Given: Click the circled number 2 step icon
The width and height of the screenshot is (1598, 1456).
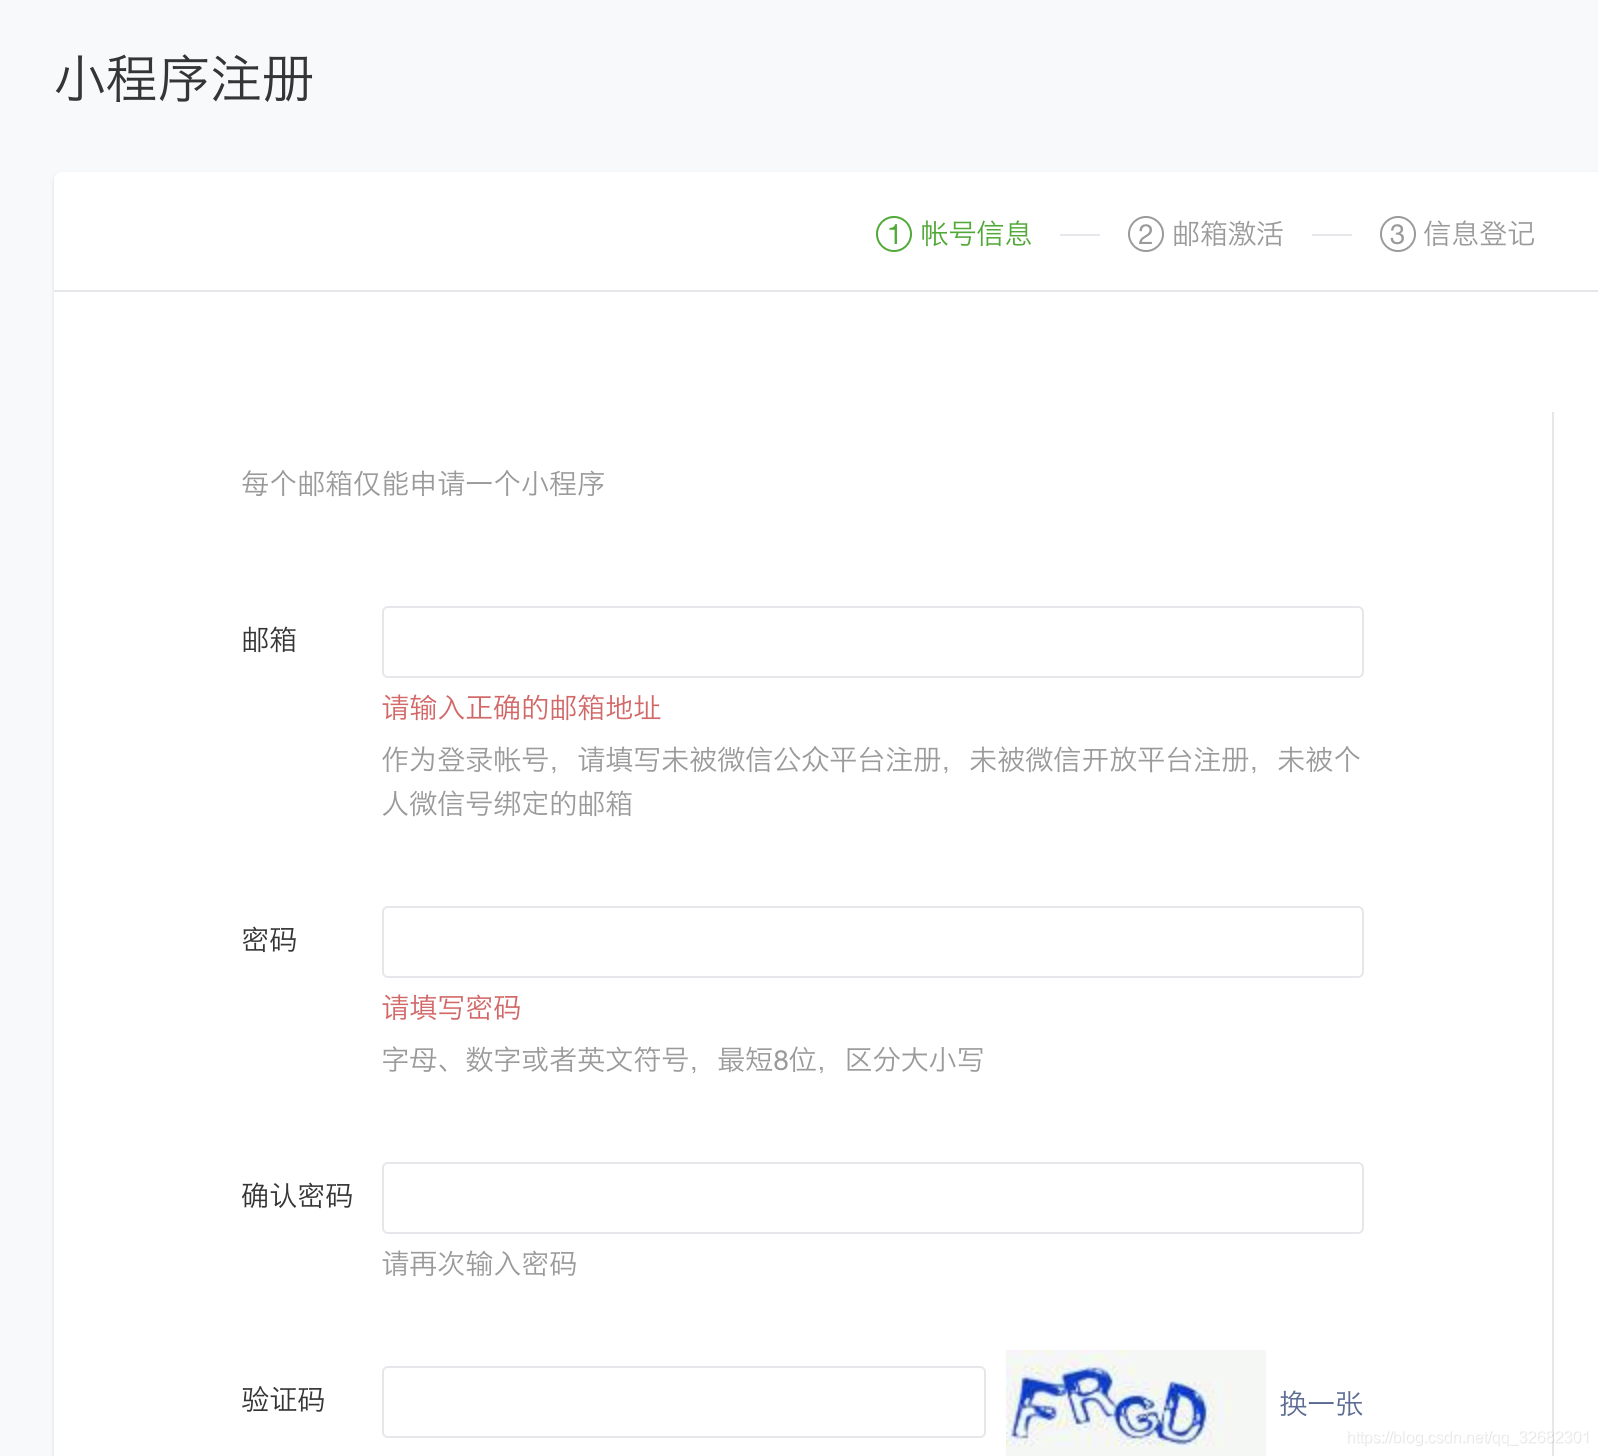Looking at the screenshot, I should (x=1146, y=235).
